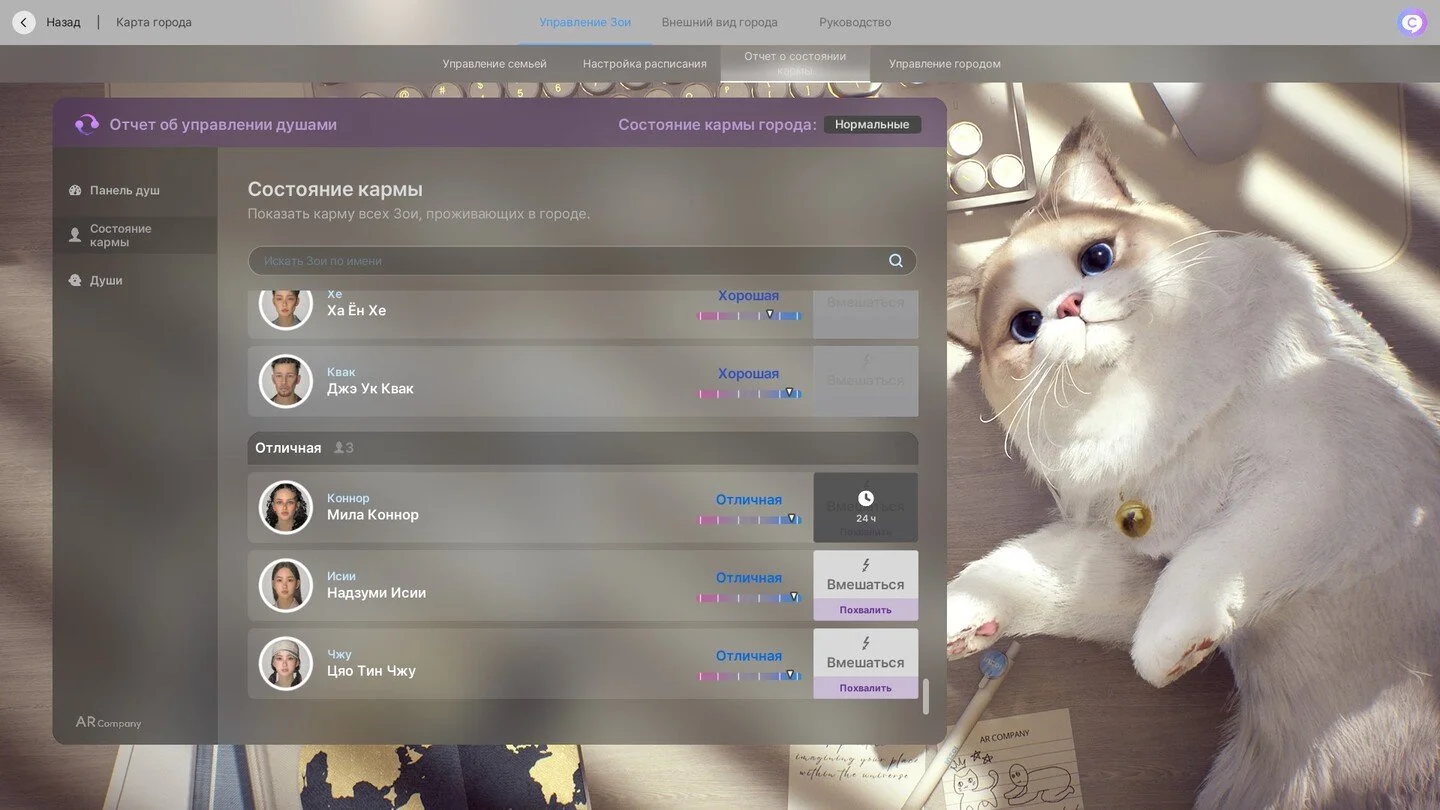Viewport: 1440px width, 810px height.
Task: Click the Панель душ sidebar icon
Action: pyautogui.click(x=75, y=190)
